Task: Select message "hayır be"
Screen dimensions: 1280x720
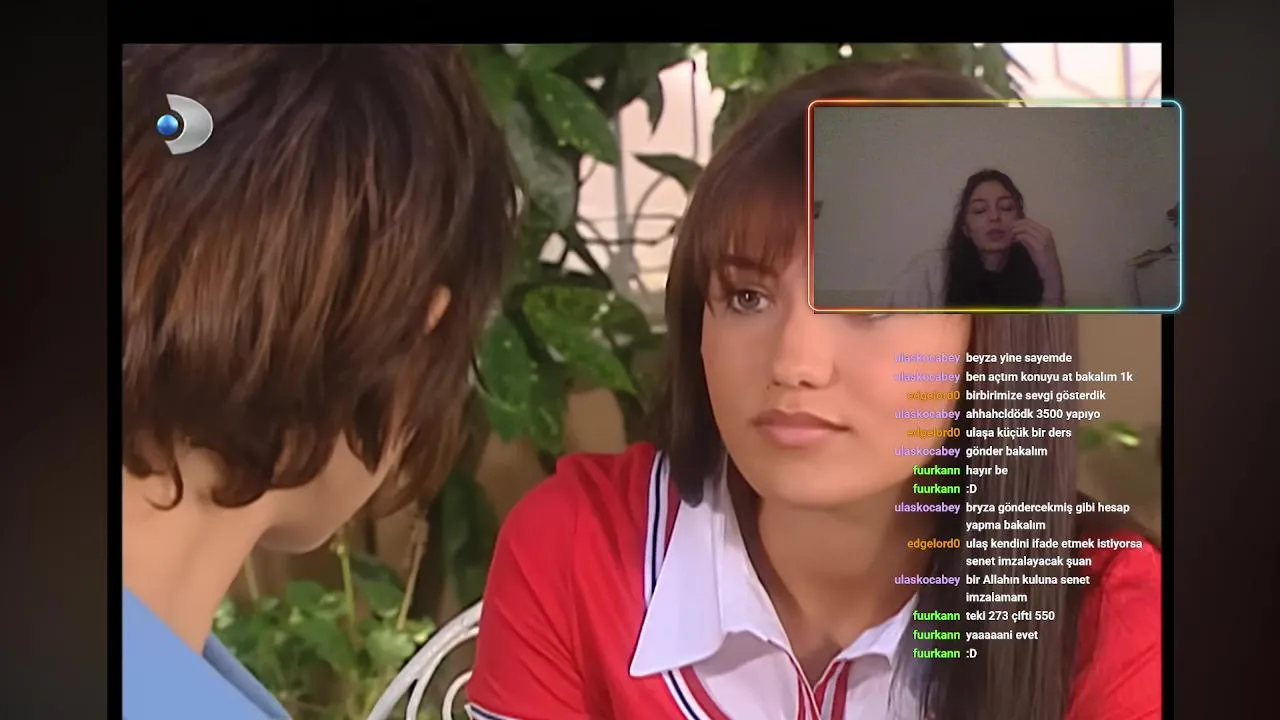Action: [986, 470]
